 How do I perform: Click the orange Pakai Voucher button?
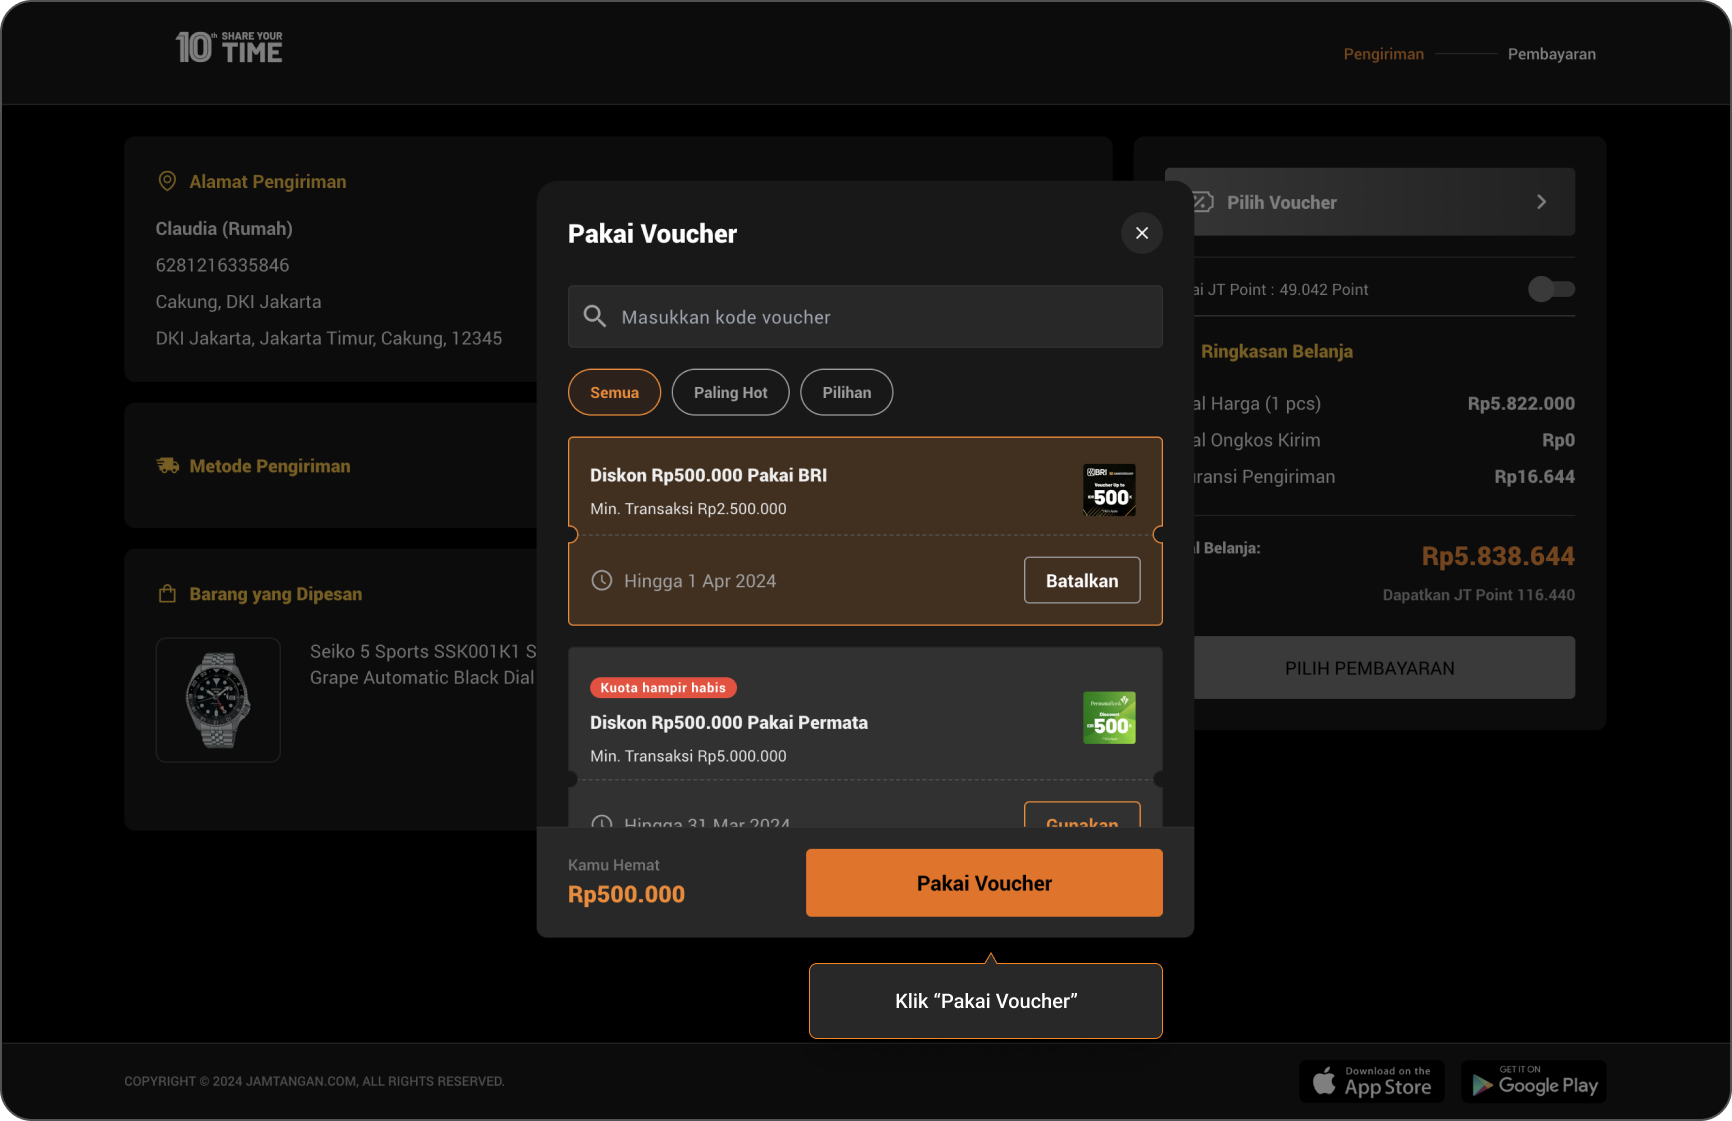click(x=984, y=883)
